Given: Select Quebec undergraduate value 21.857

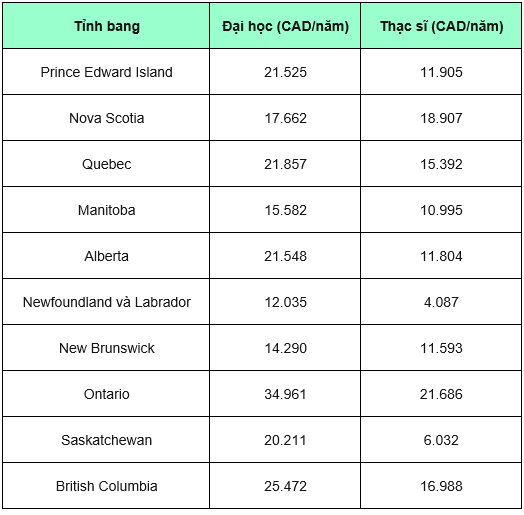Looking at the screenshot, I should [x=285, y=164].
